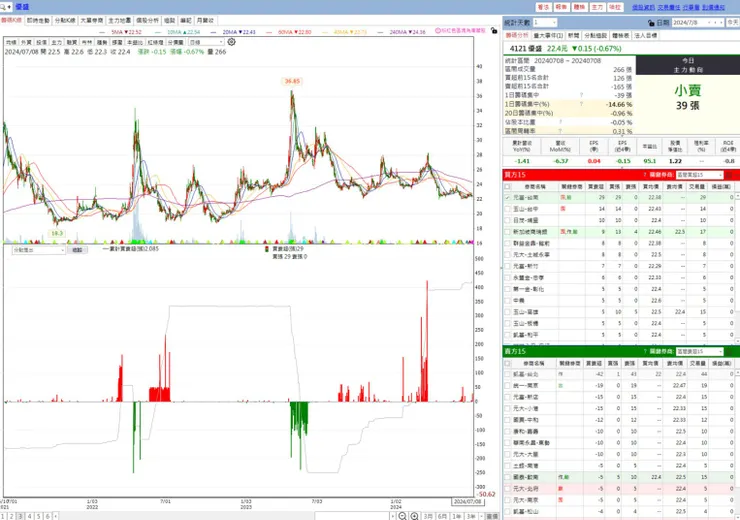Check 新加坡商瑞銀 buyer row checkbox
Screen dimensions: 740x520
[507, 232]
